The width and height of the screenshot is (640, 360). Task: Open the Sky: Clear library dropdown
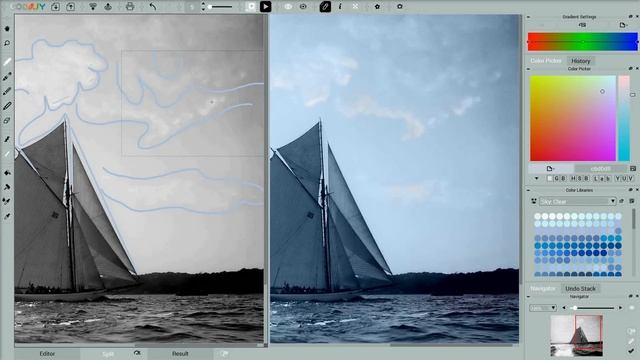pos(578,201)
